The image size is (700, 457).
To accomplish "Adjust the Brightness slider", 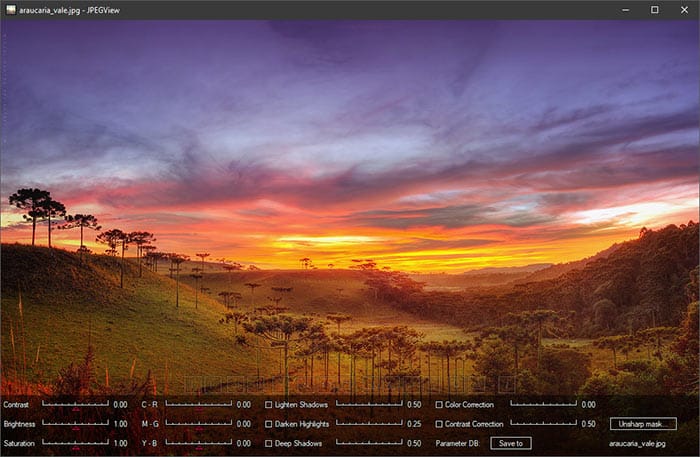I will (75, 424).
